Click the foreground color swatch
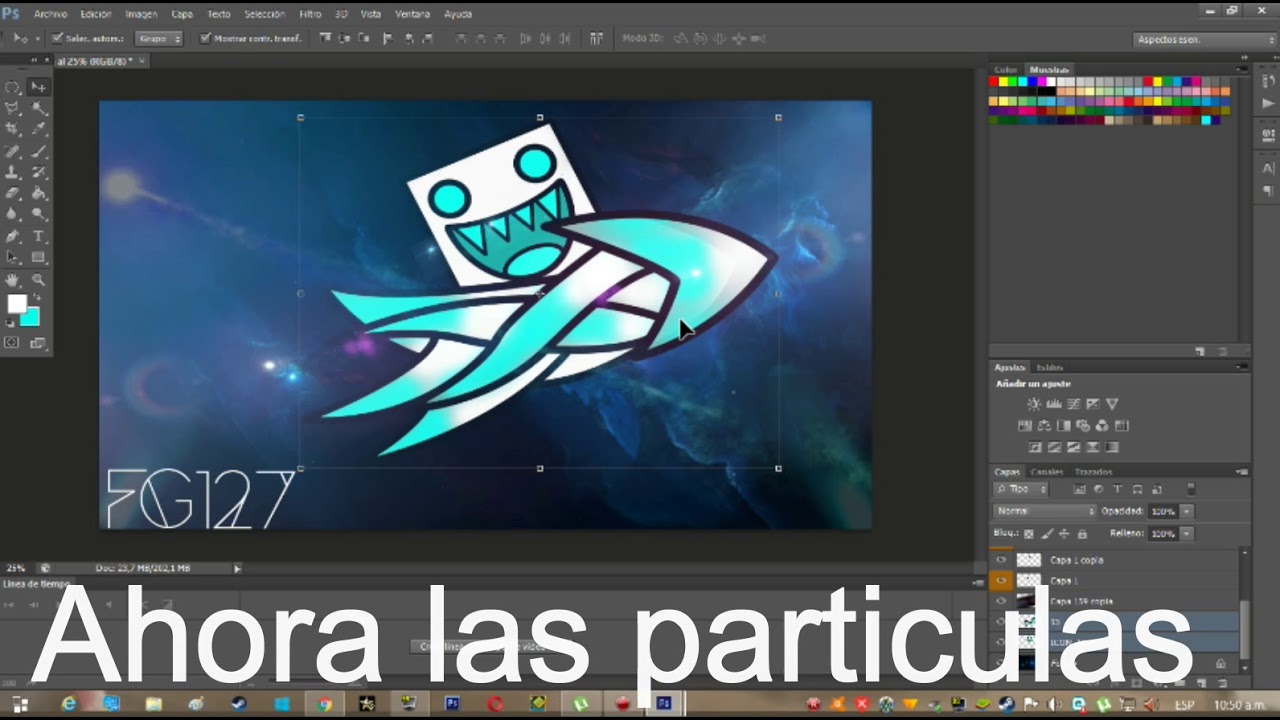This screenshot has height=720, width=1280. (16, 304)
